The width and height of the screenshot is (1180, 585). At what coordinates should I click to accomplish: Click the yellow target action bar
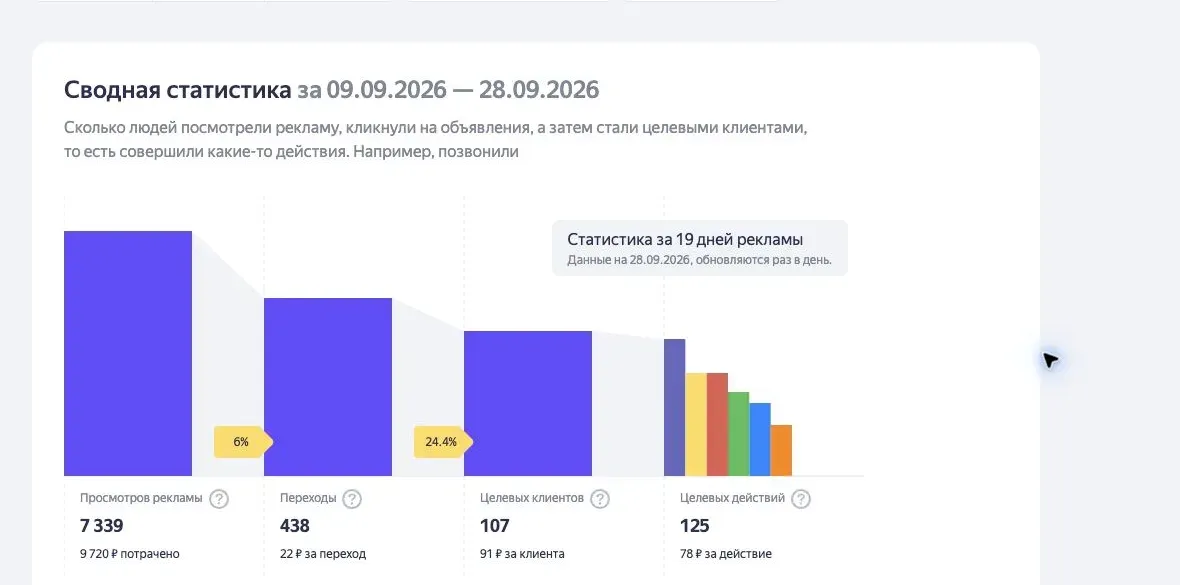696,425
